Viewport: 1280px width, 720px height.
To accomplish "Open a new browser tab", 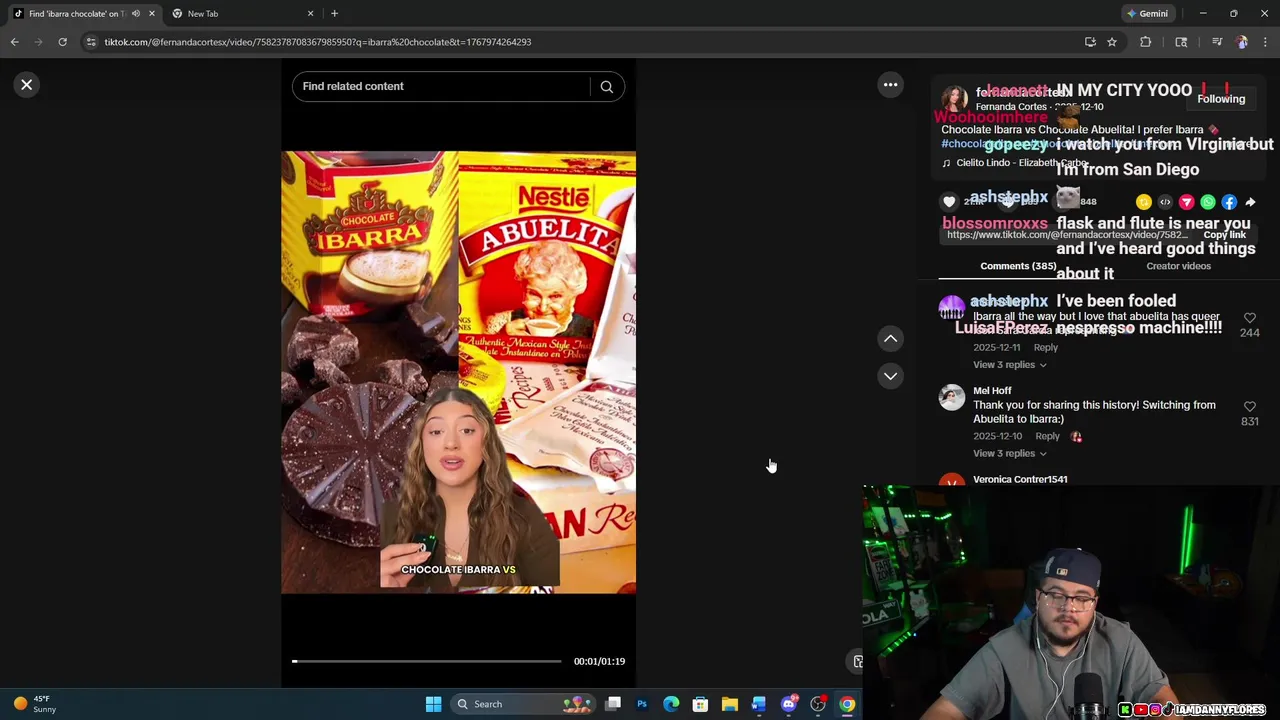I will tap(334, 14).
